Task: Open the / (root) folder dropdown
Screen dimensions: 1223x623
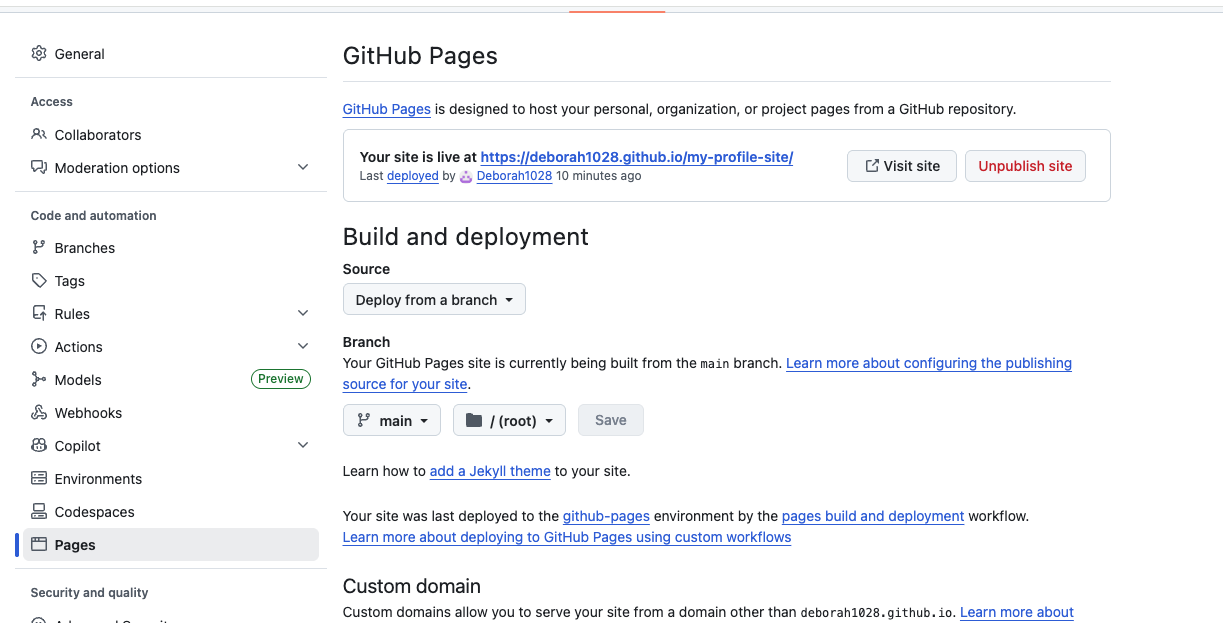Action: coord(509,421)
